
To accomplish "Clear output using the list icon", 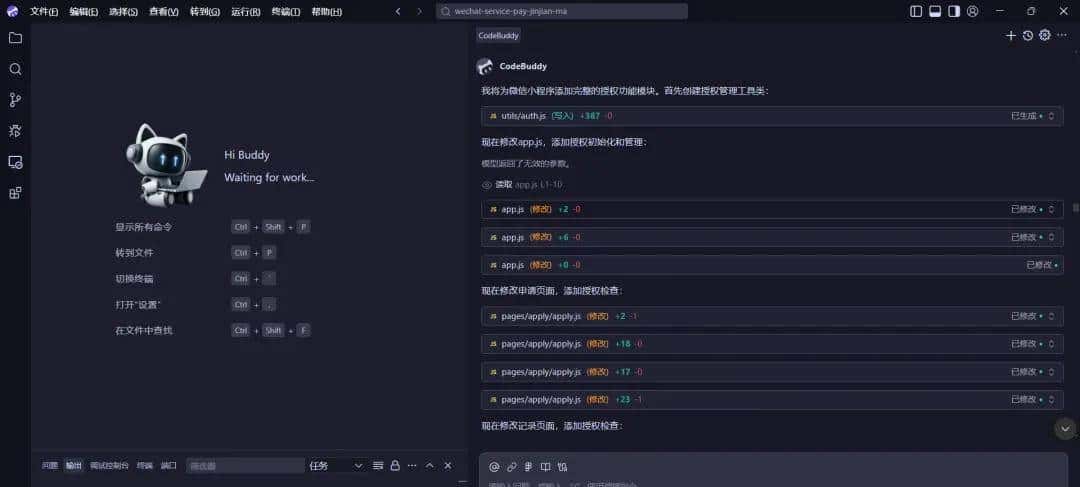I will [x=377, y=466].
